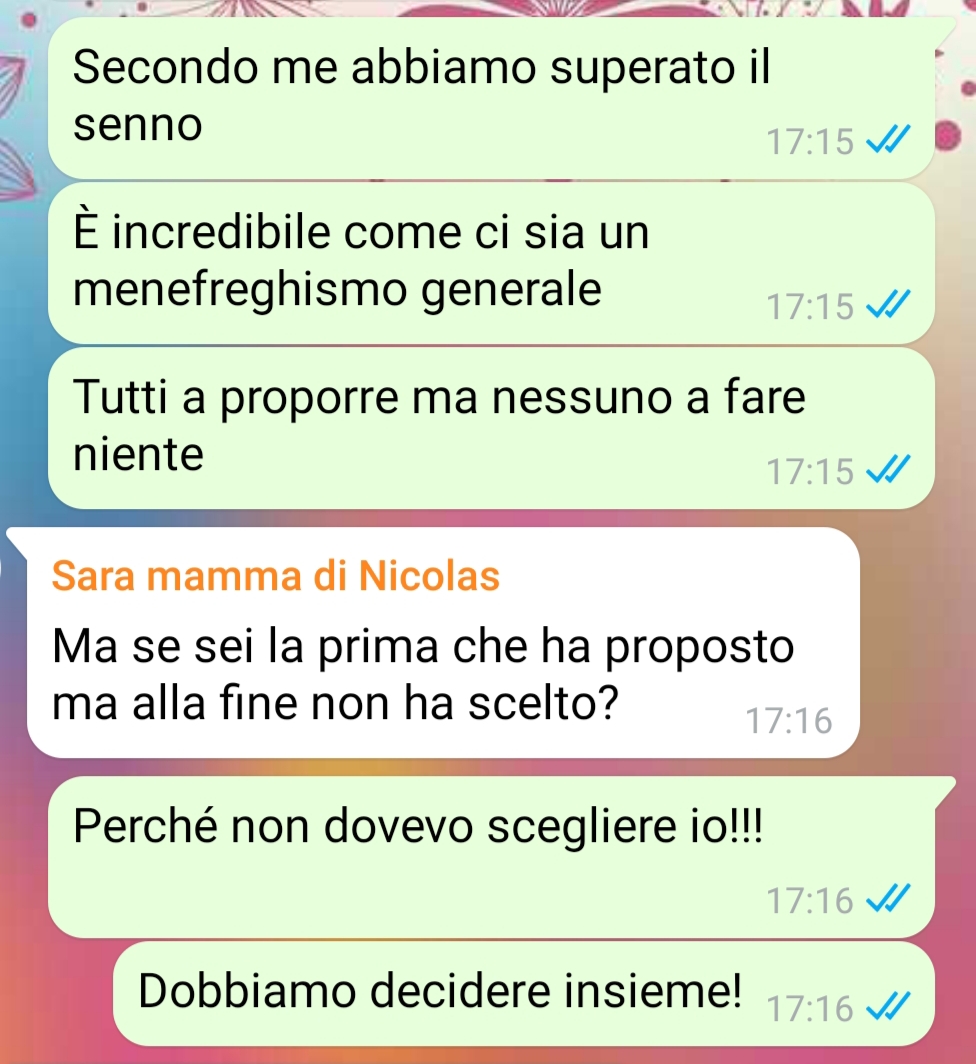Tap read checkmarks on 'Perché non dovevo scegliere' message
Viewport: 976px width, 1064px height.
888,899
